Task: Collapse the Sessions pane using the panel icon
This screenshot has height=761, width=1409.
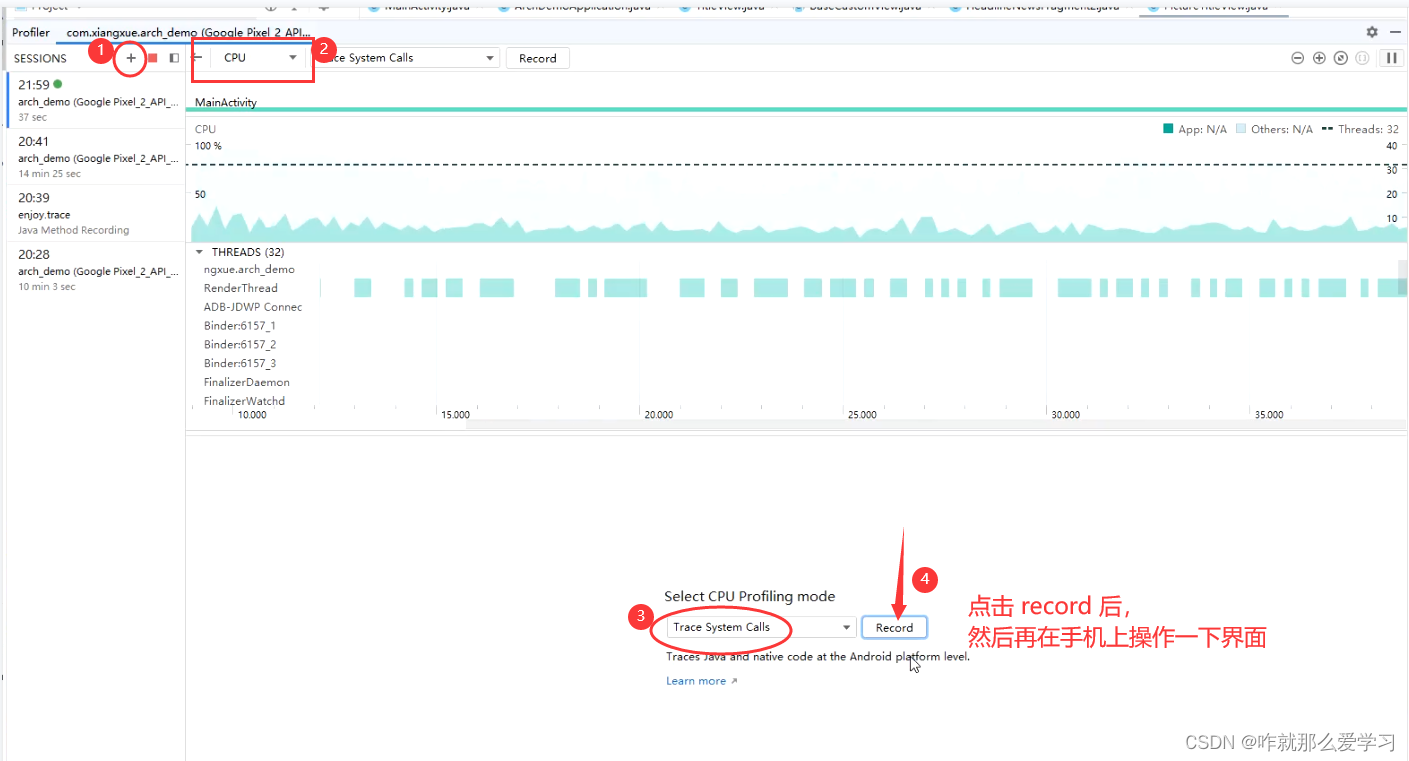Action: [174, 58]
